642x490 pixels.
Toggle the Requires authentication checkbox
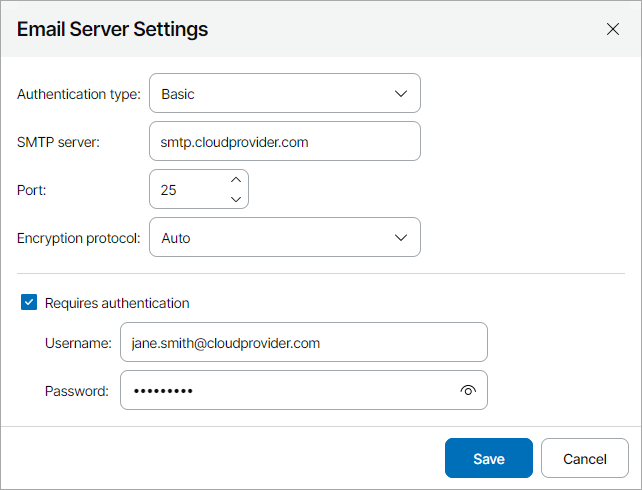pyautogui.click(x=29, y=303)
